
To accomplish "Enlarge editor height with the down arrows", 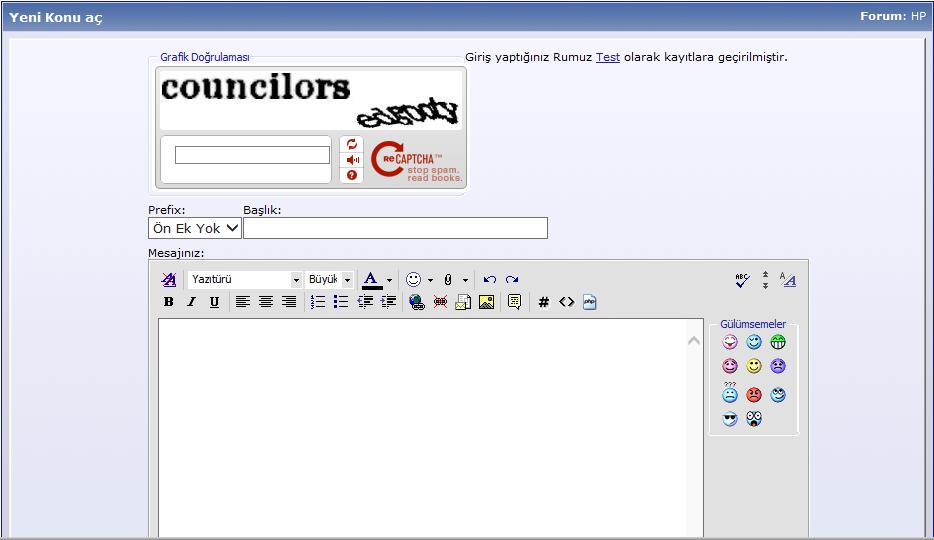I will 765,285.
